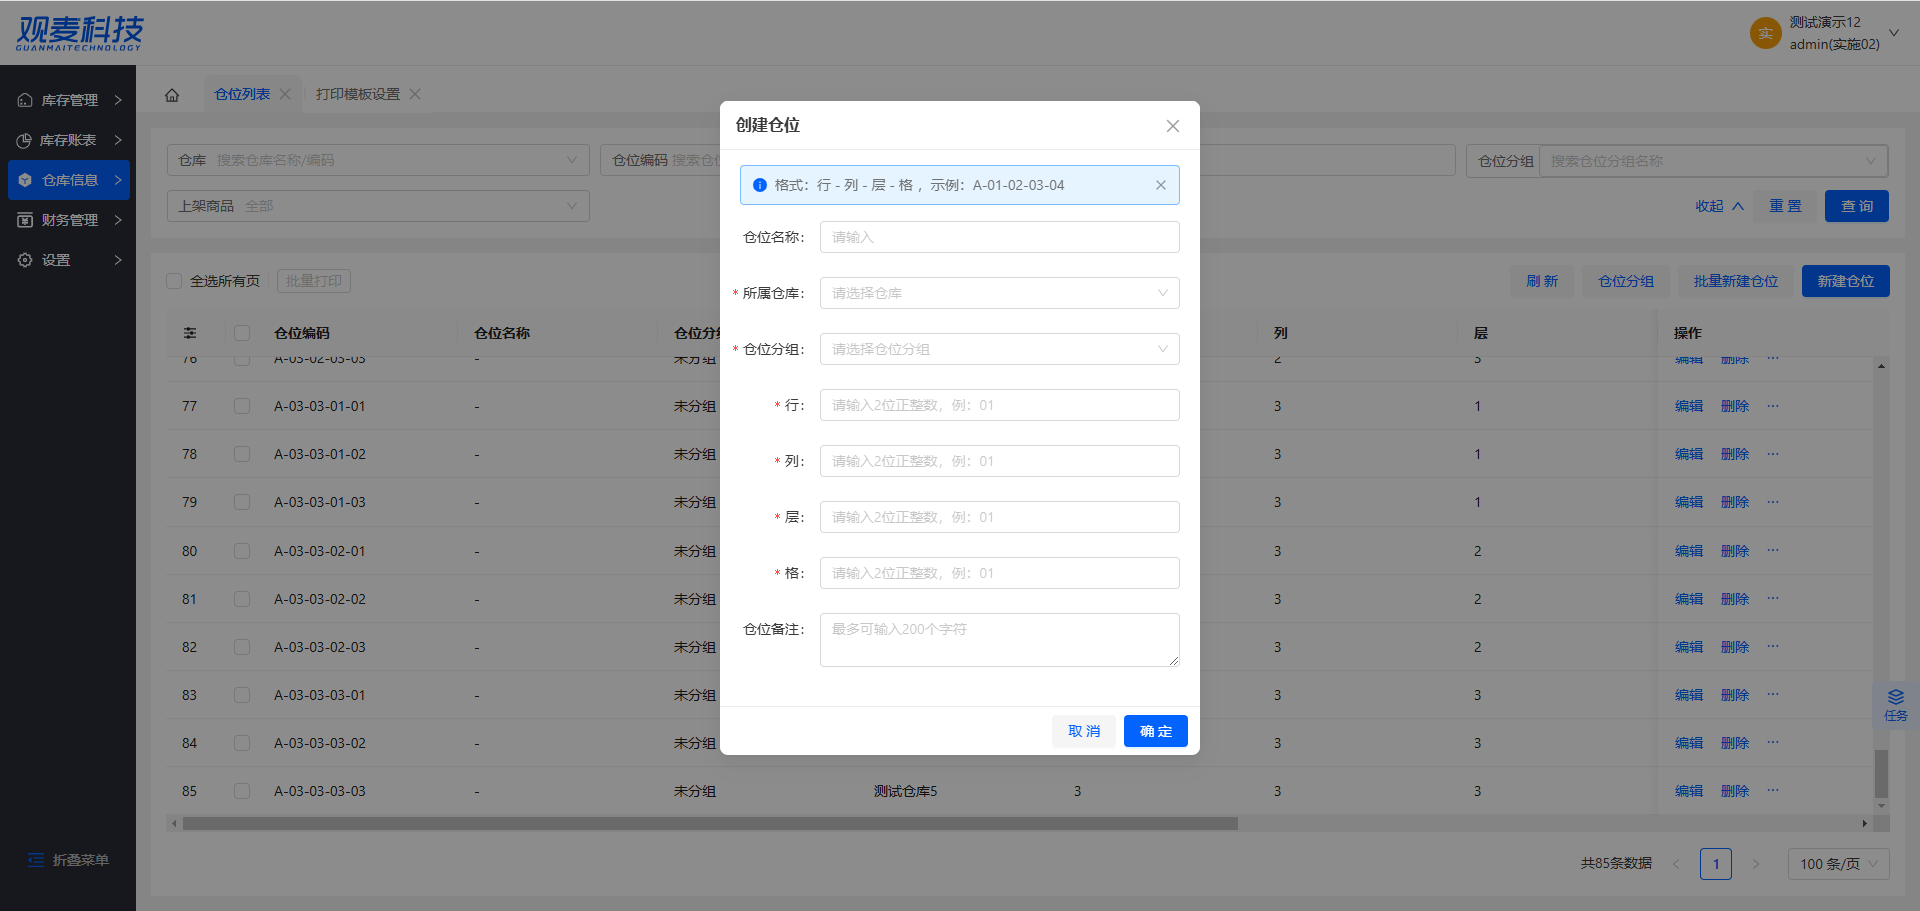Go to next page arrow

click(1756, 864)
